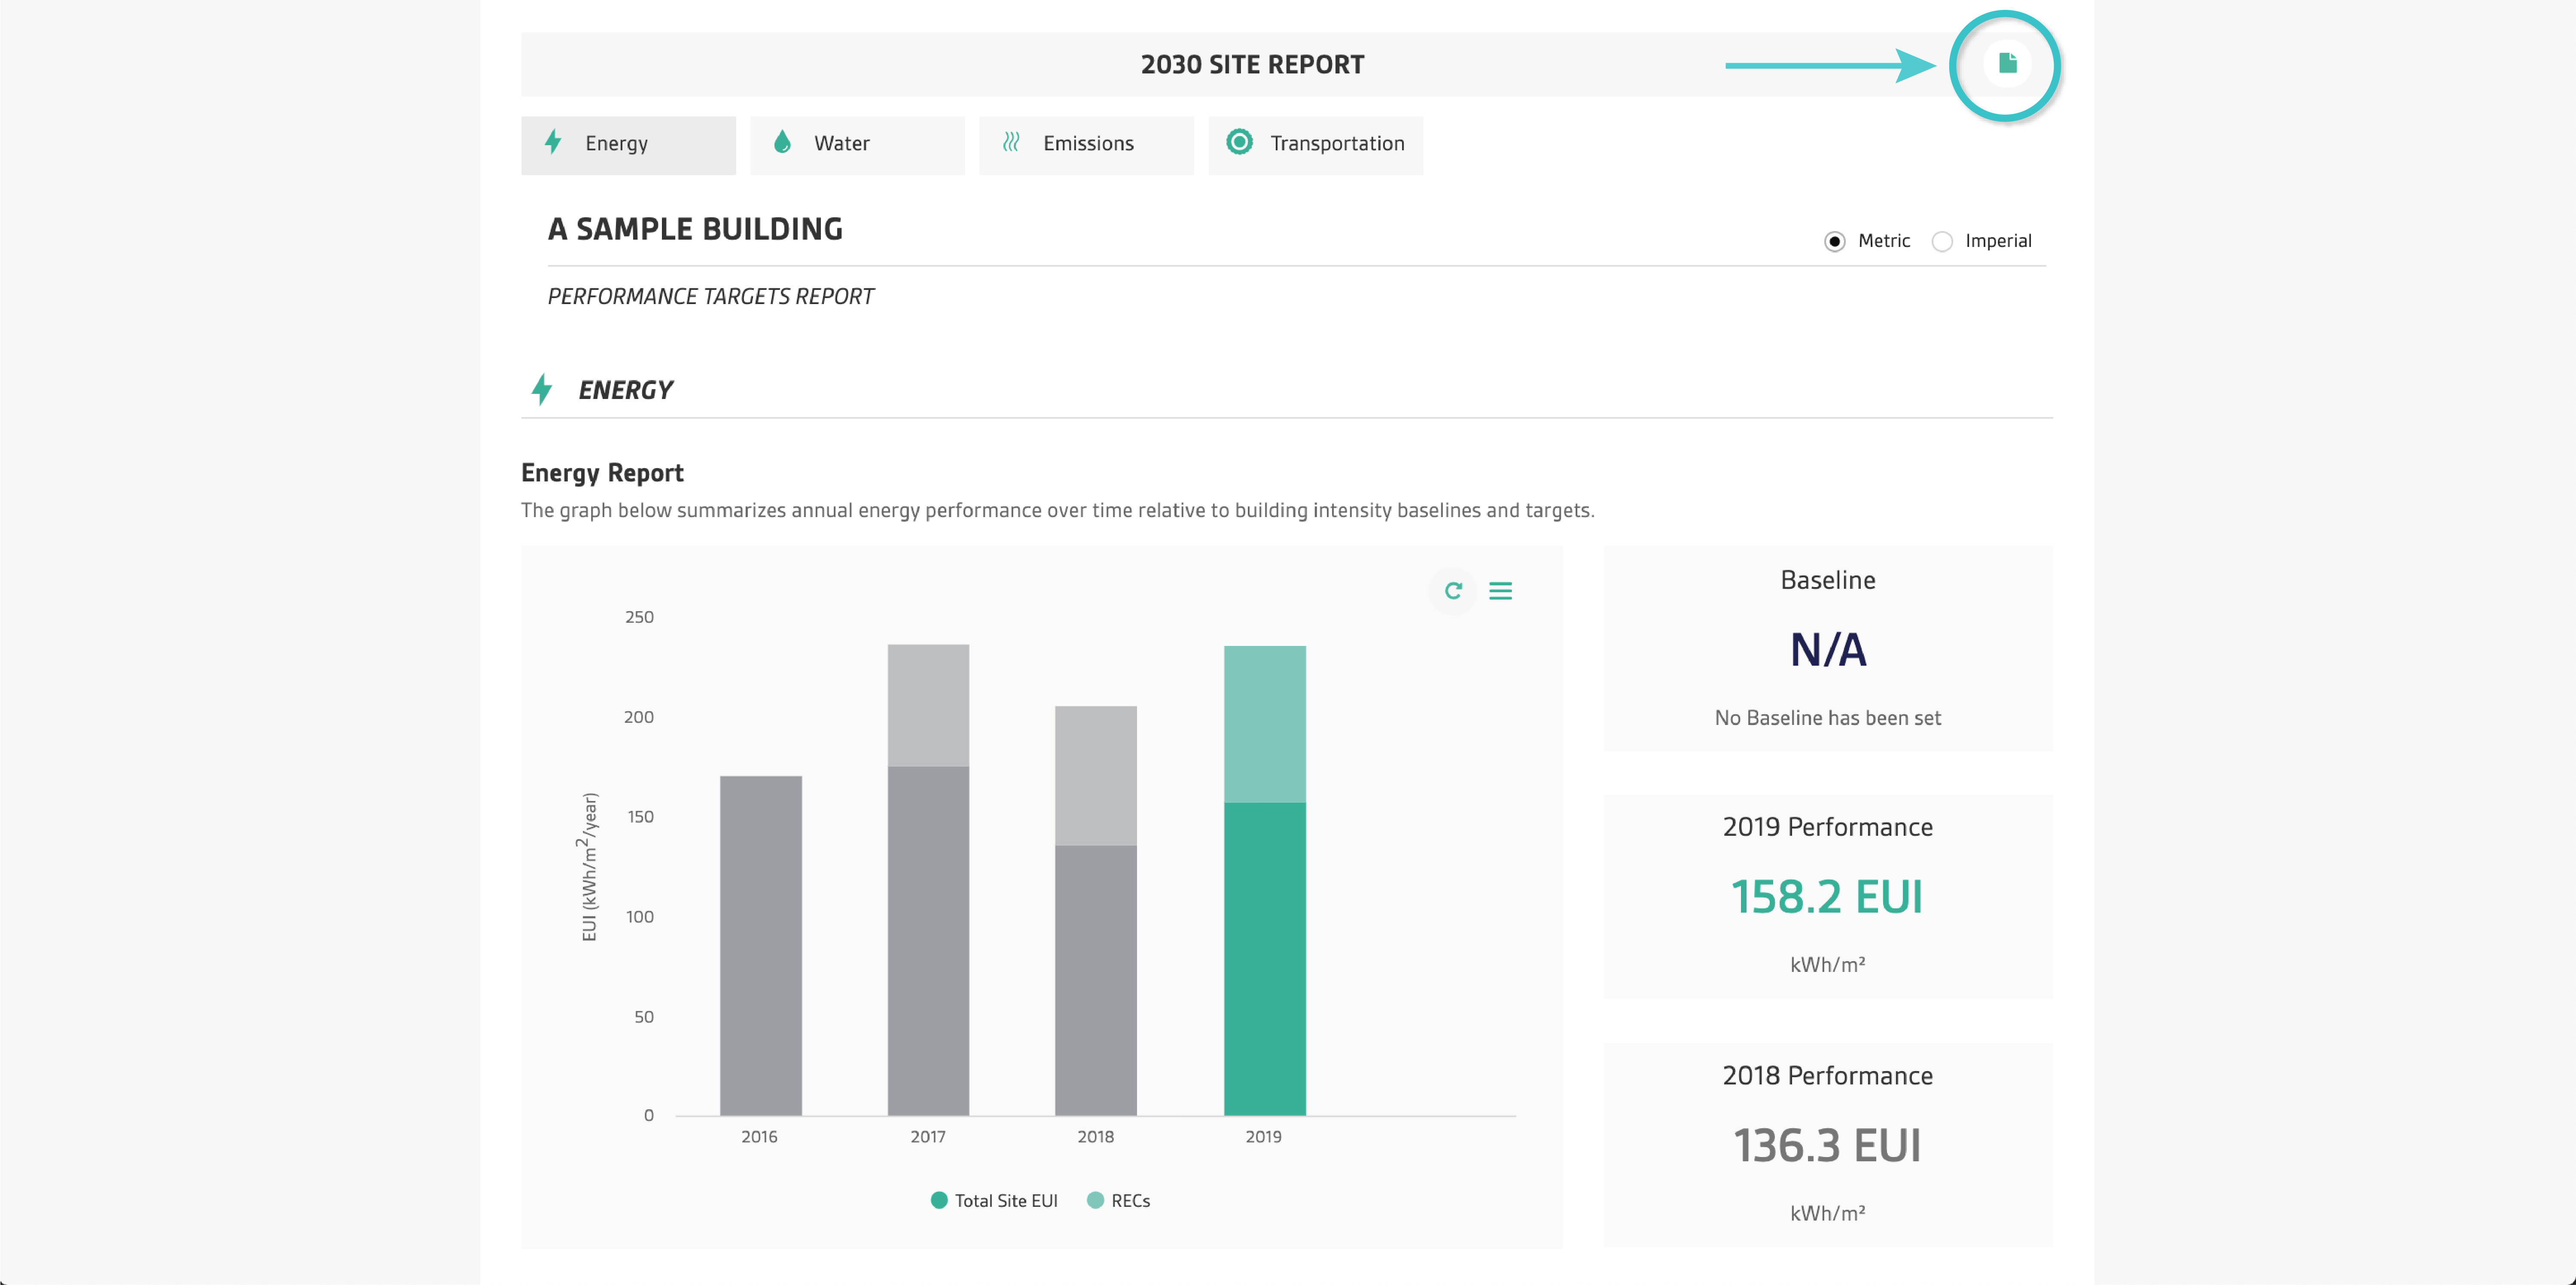The image size is (2576, 1285).
Task: Select the Imperial units radio button
Action: pos(1942,242)
